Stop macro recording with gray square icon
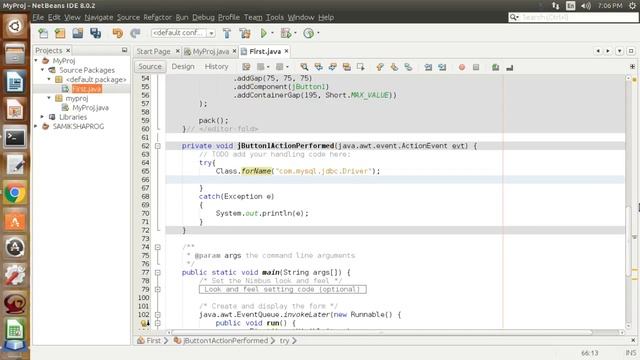Viewport: 640px width, 360px height. (476, 67)
